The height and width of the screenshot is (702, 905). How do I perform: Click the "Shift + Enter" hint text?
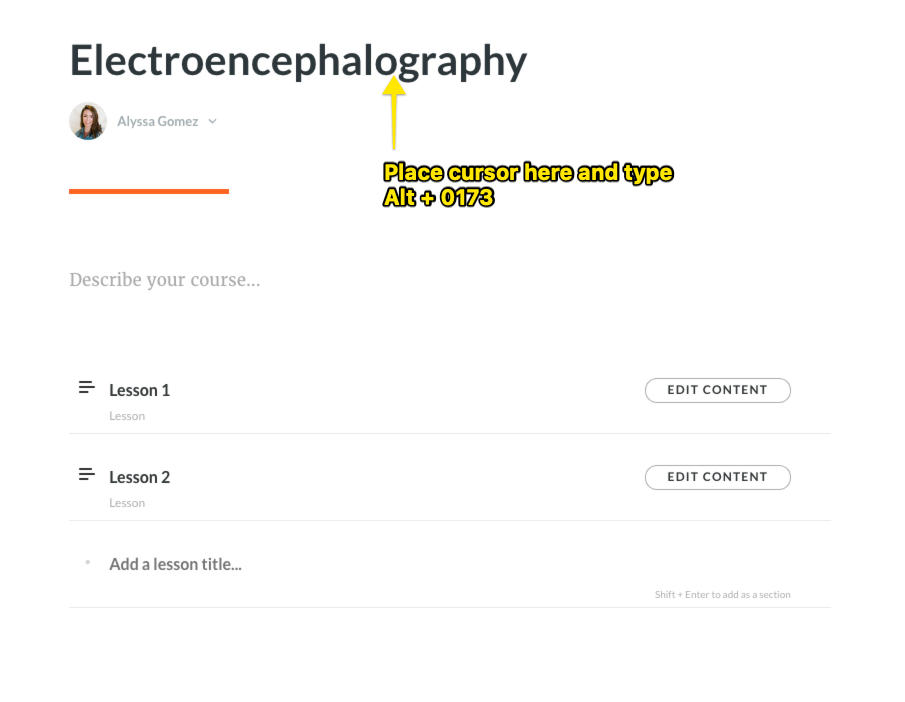tap(722, 595)
